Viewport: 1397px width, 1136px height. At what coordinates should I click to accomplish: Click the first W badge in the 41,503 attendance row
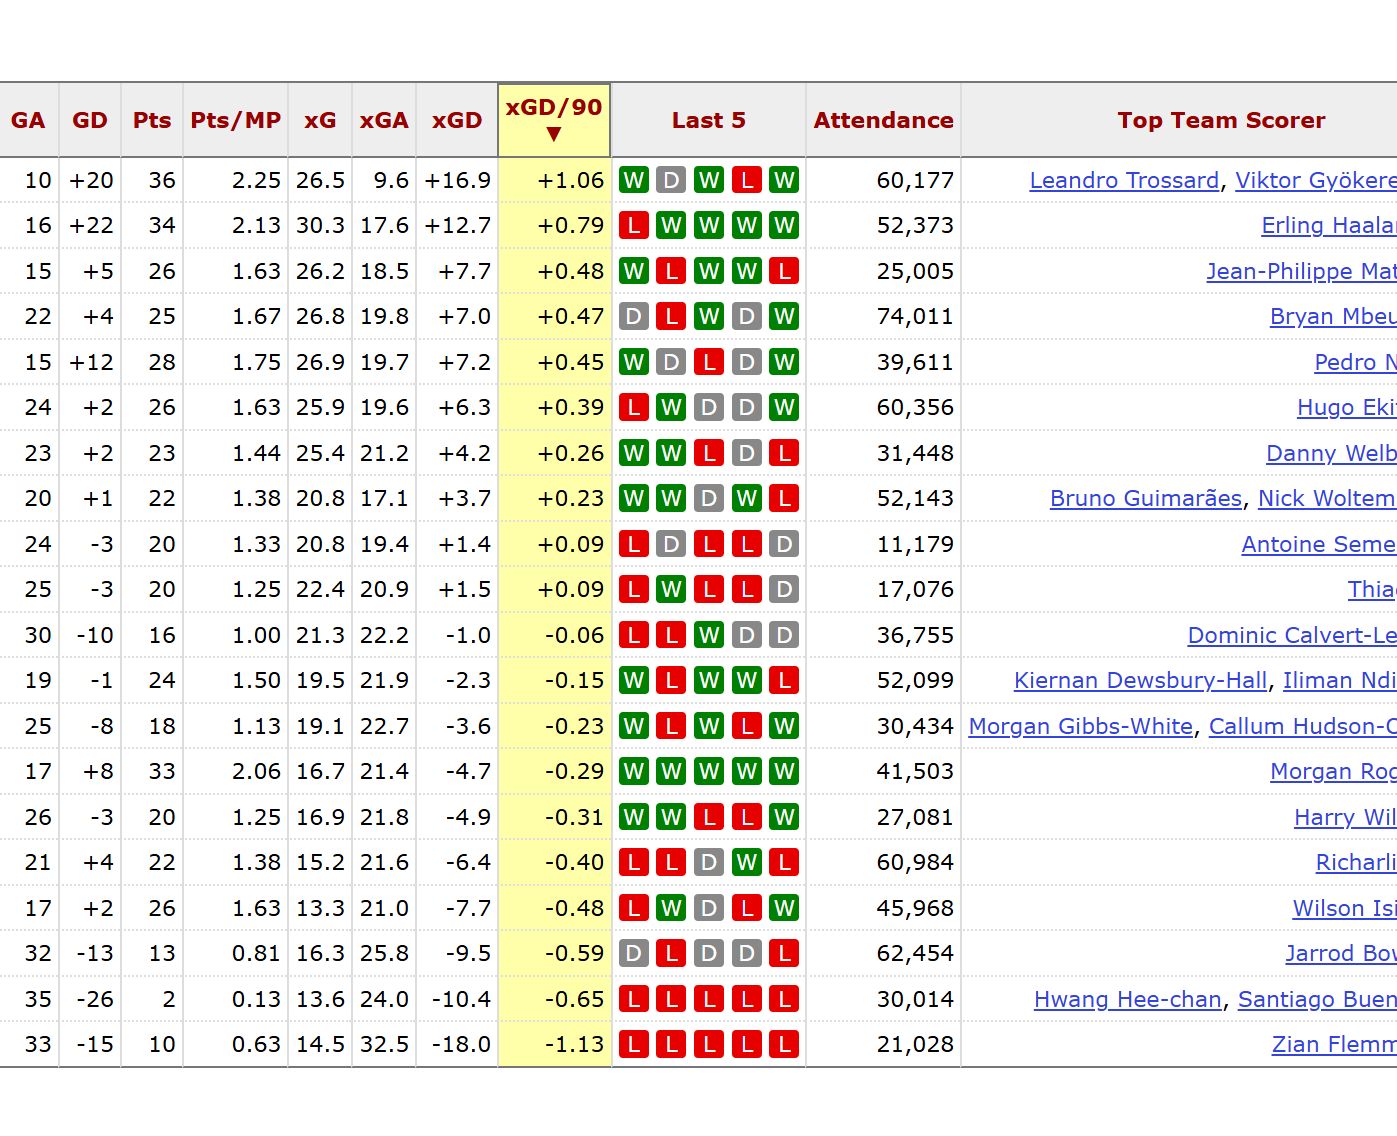coord(633,772)
